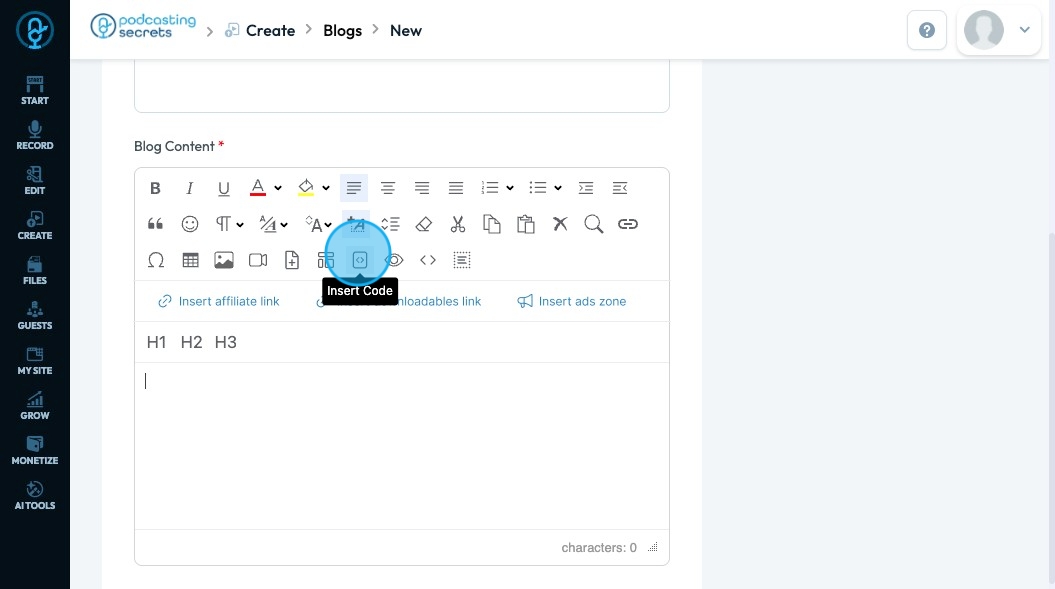Apply H3 heading
1055x589 pixels.
(225, 343)
